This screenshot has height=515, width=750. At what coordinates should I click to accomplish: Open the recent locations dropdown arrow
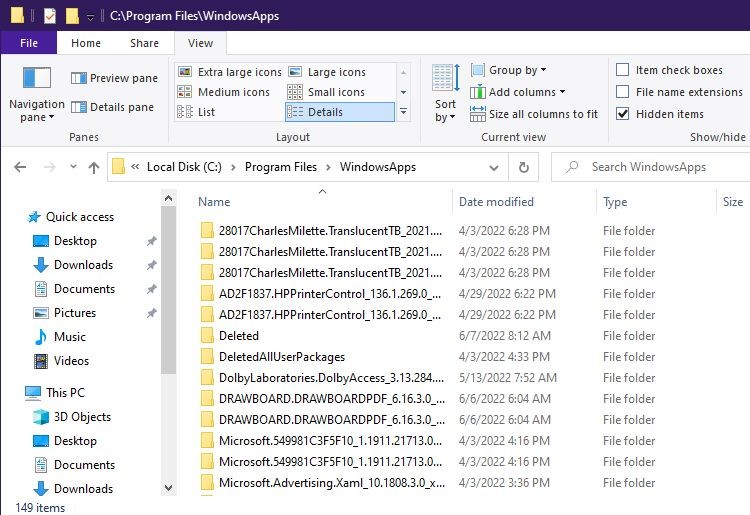pyautogui.click(x=73, y=167)
